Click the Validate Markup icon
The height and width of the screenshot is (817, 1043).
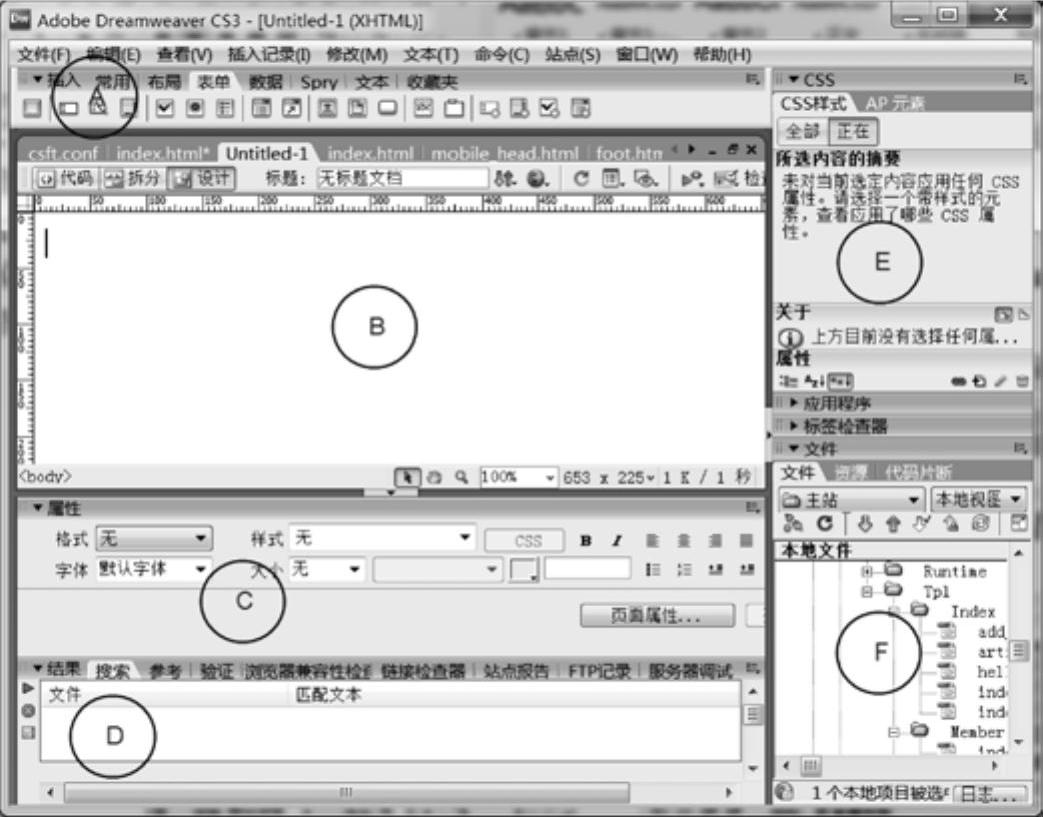click(692, 178)
